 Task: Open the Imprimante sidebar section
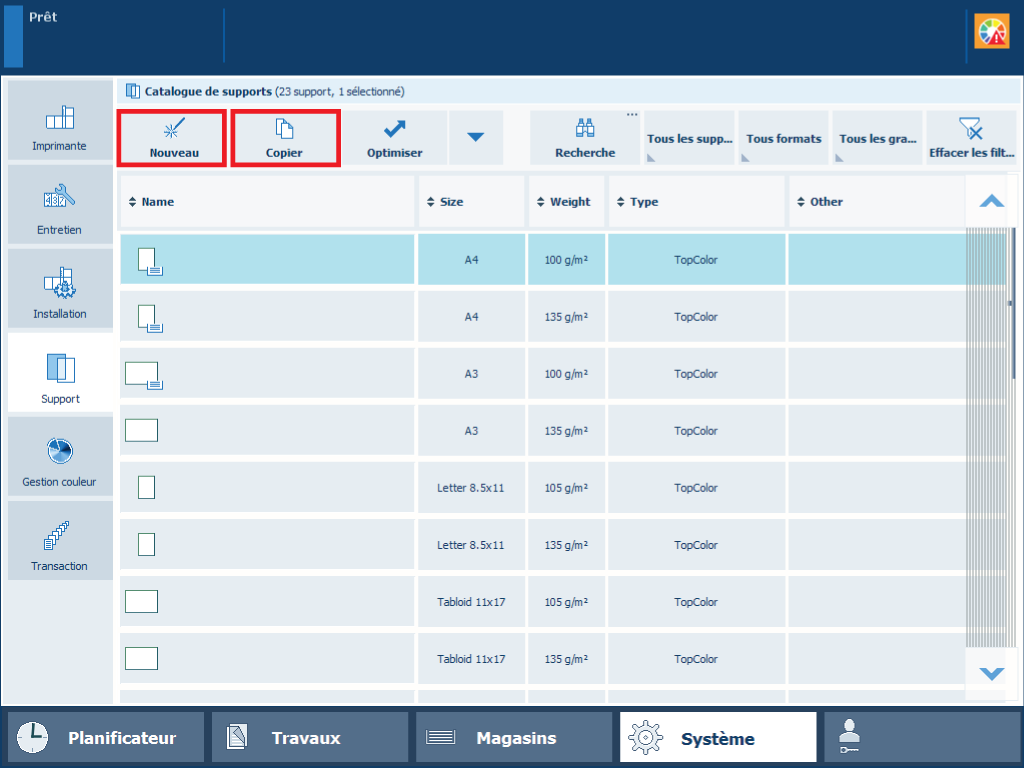(60, 122)
